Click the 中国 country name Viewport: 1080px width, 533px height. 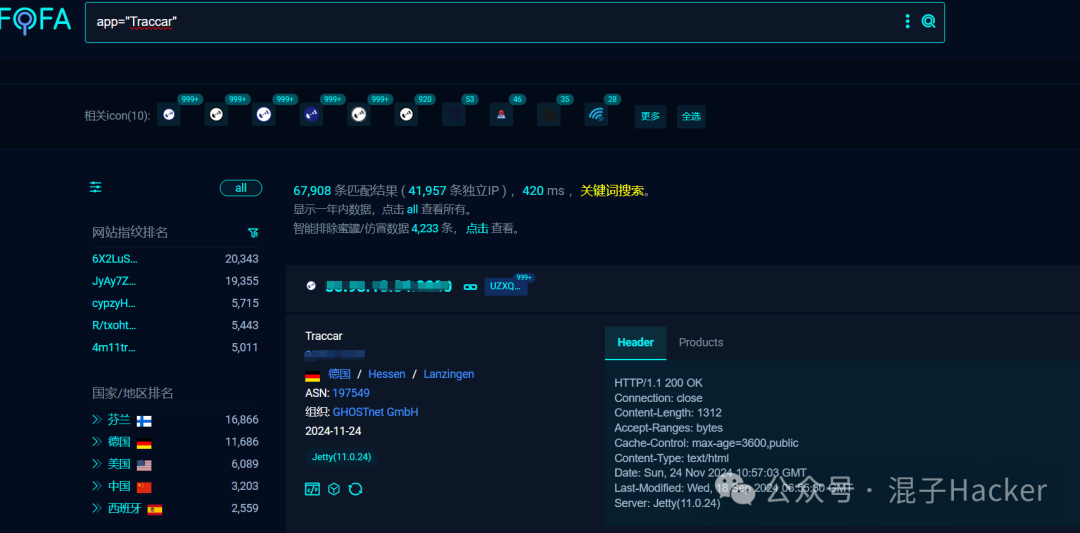click(118, 486)
